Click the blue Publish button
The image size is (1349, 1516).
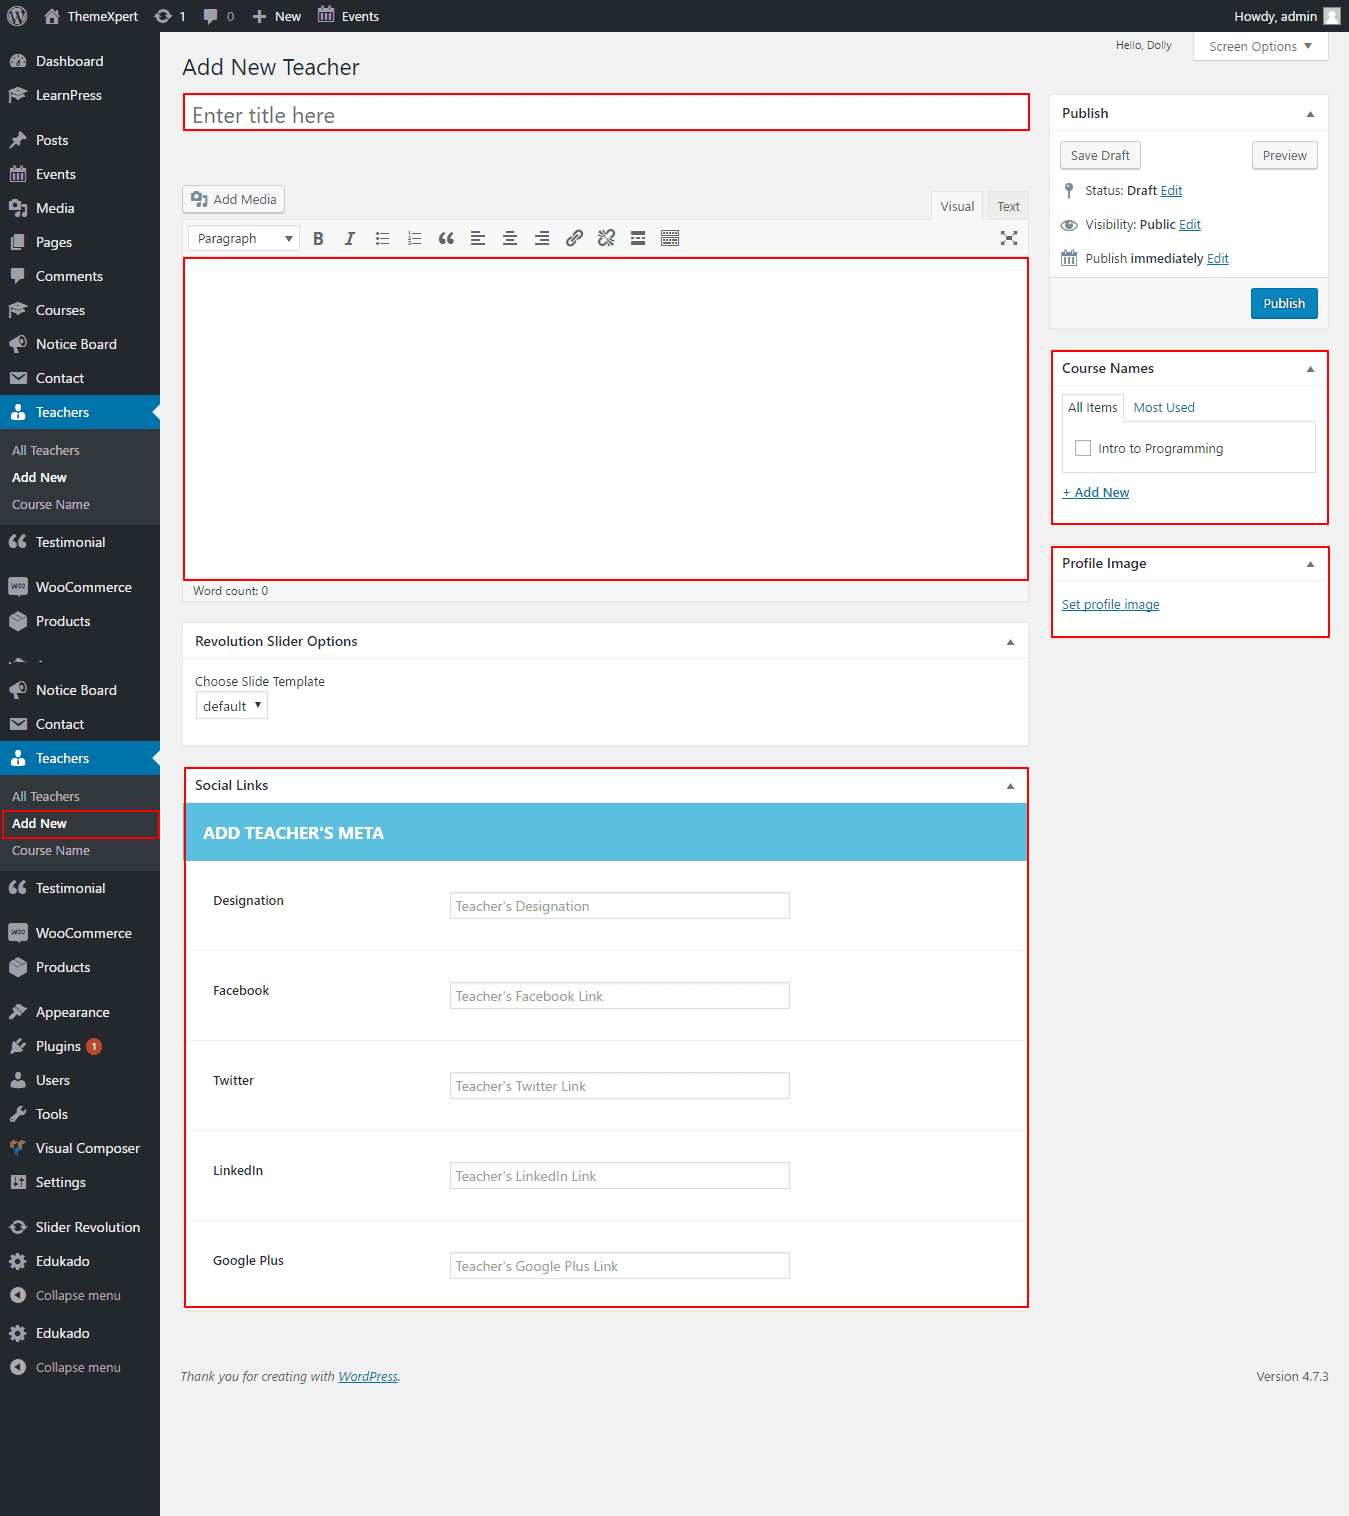pos(1284,304)
